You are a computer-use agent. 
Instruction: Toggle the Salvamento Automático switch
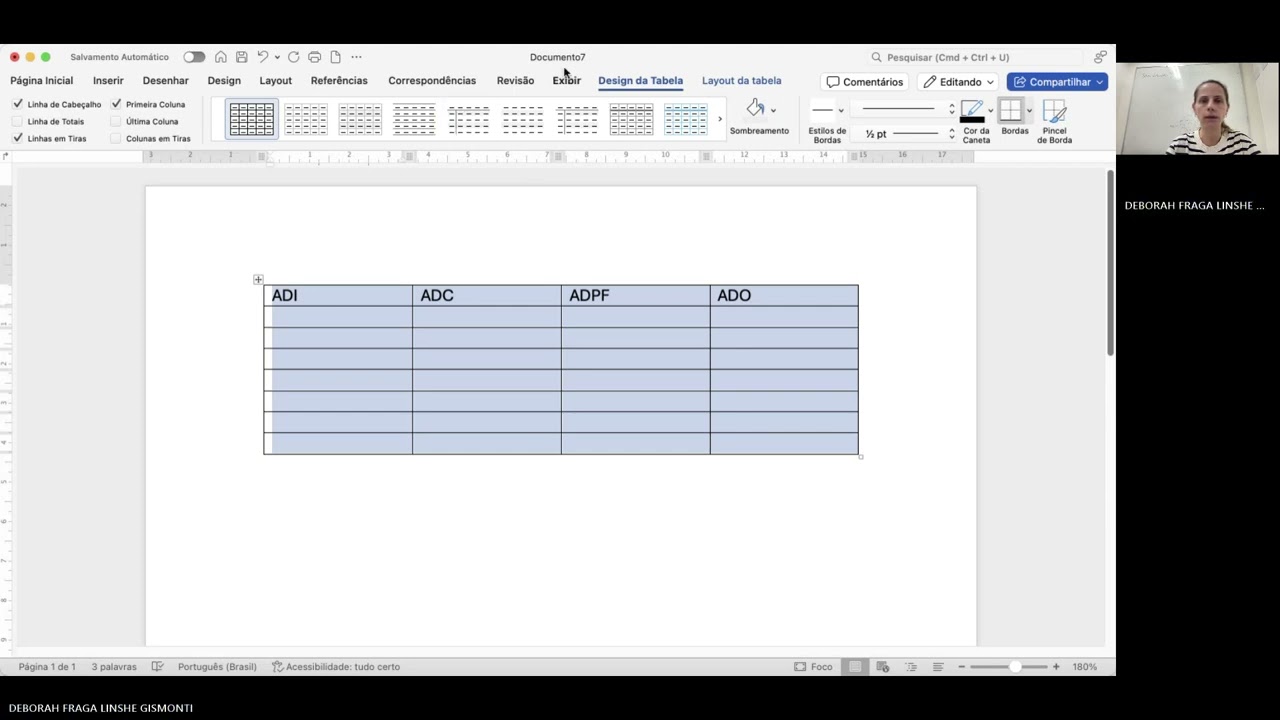coord(194,57)
